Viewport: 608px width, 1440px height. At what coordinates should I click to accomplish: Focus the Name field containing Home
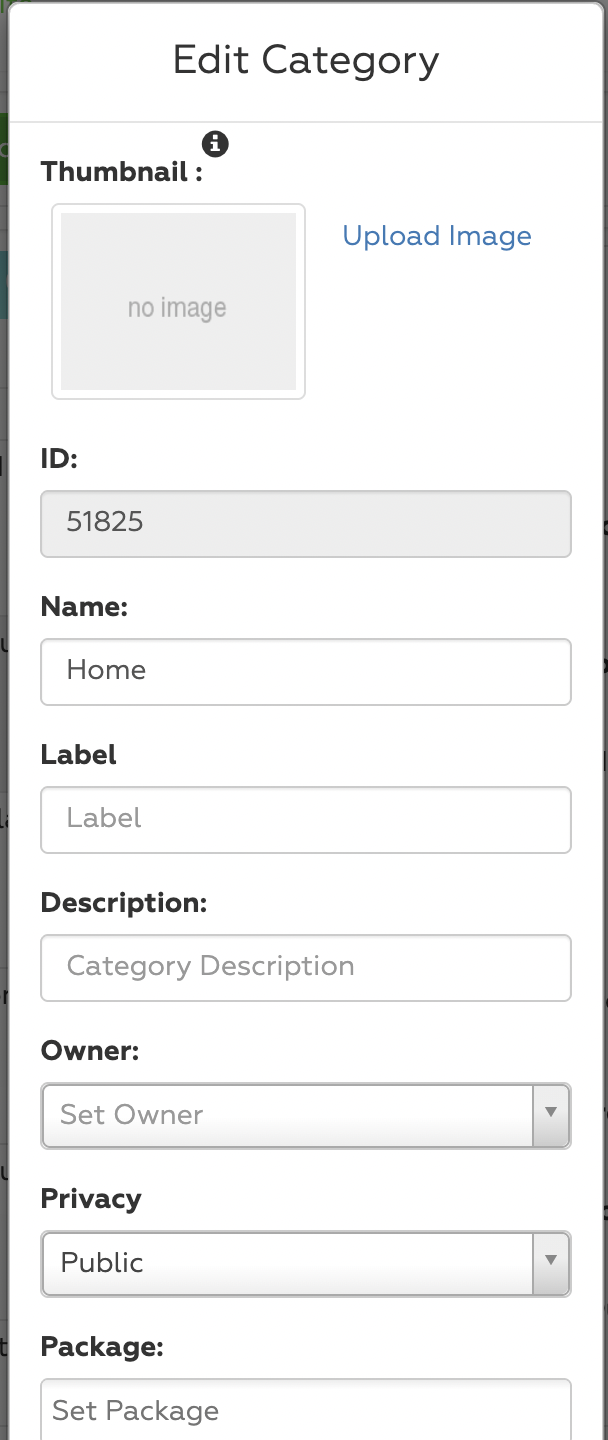click(305, 671)
